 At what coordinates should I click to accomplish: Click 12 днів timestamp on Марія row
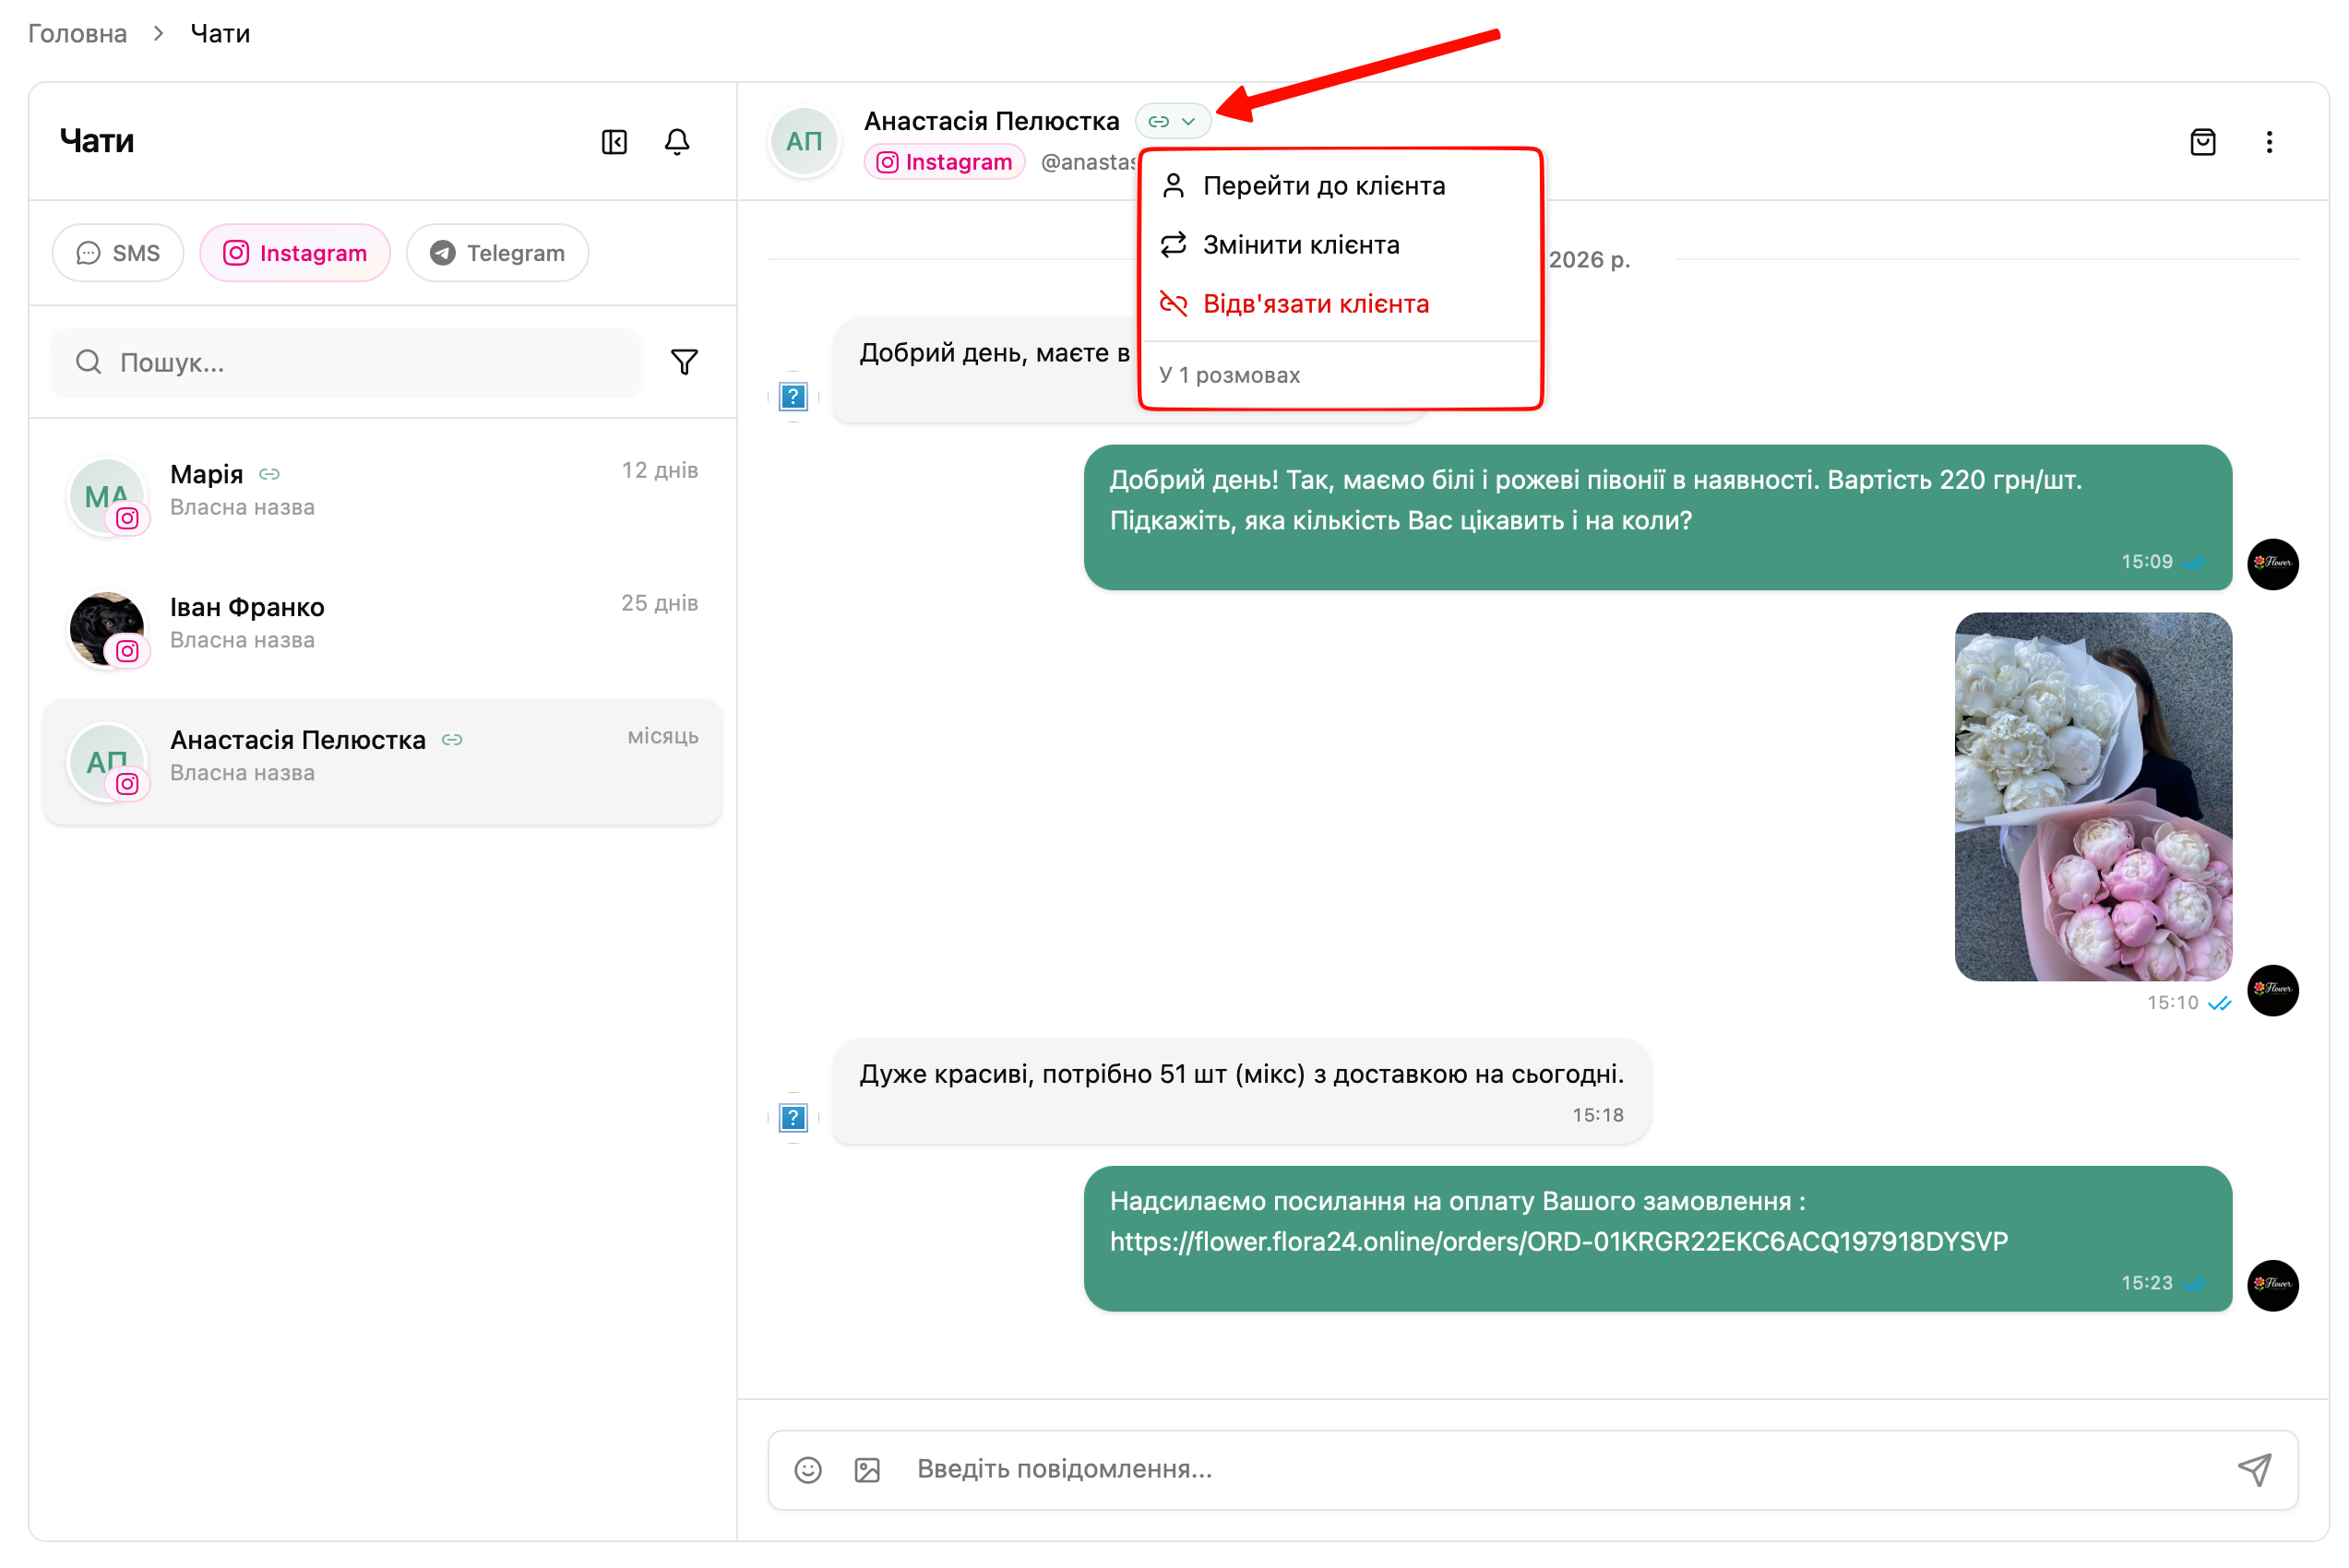pos(659,470)
